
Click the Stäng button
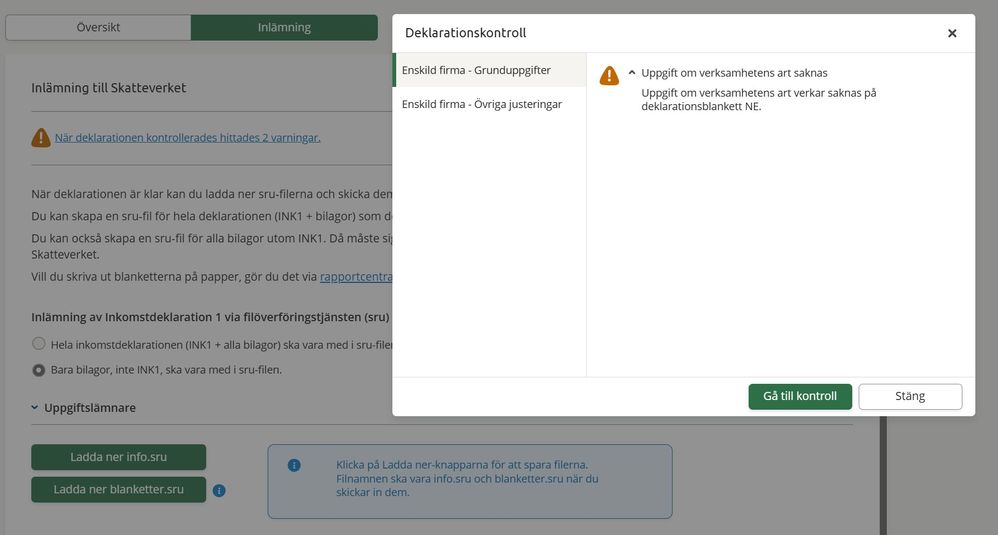[910, 396]
